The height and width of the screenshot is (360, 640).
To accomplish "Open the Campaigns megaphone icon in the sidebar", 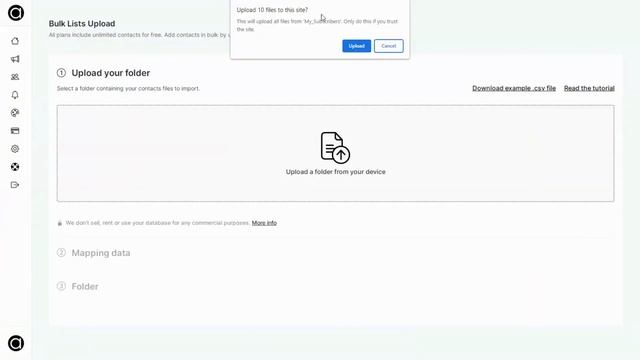I will coord(15,59).
